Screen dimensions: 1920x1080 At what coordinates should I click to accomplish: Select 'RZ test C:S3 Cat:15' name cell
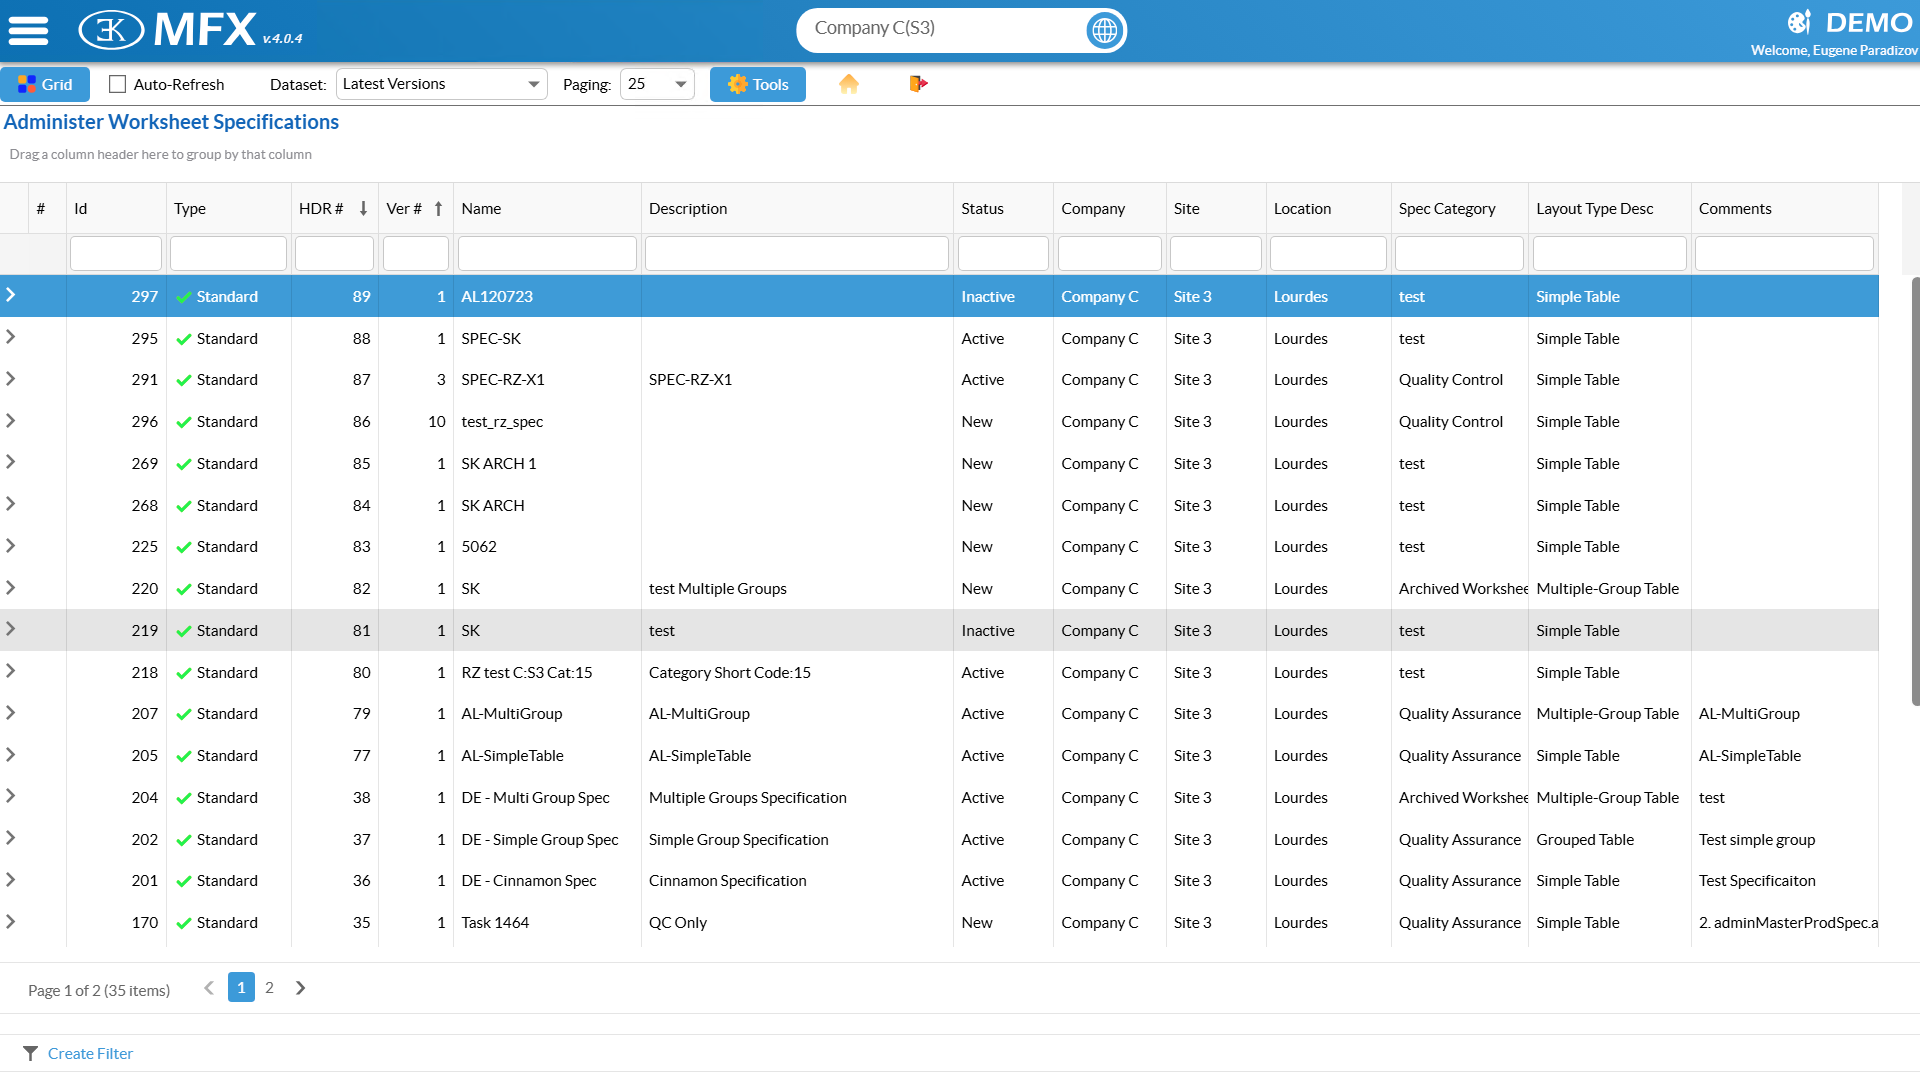point(547,673)
